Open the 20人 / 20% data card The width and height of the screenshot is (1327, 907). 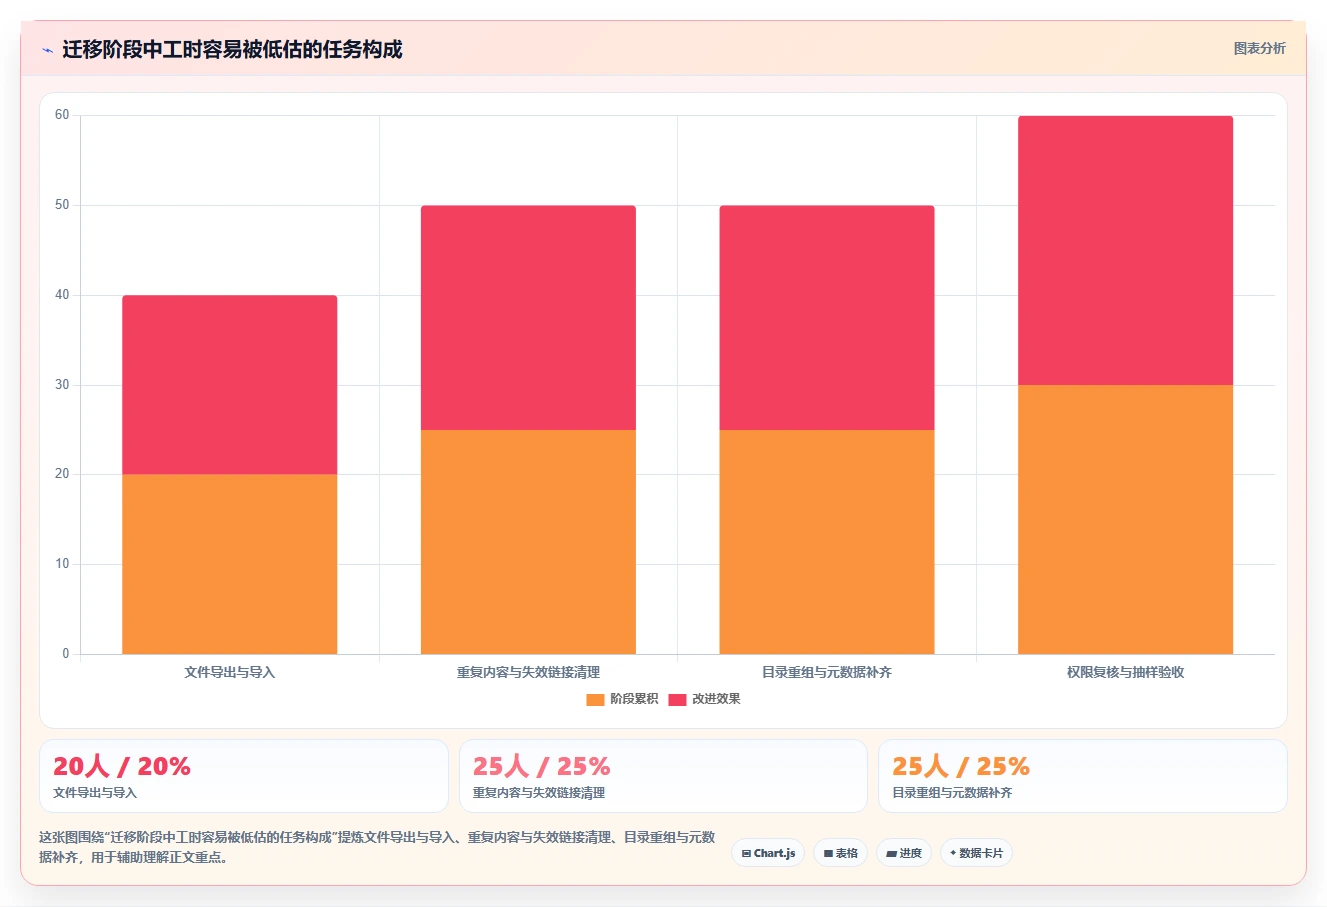click(x=244, y=776)
